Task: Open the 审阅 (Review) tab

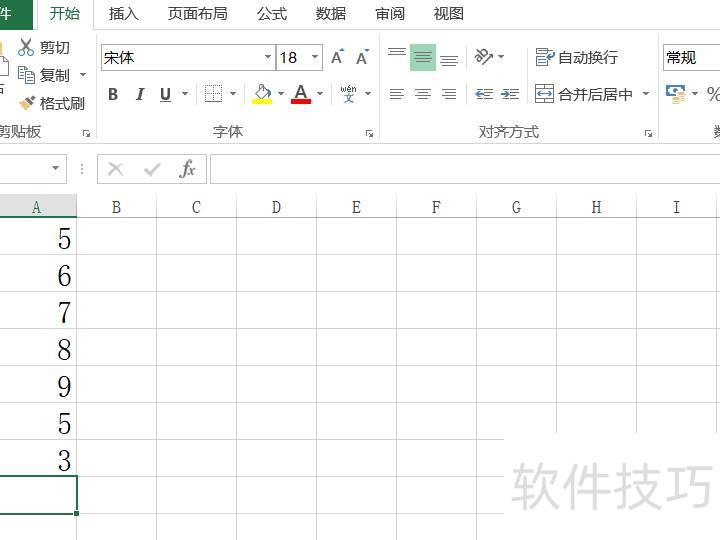Action: (x=390, y=14)
